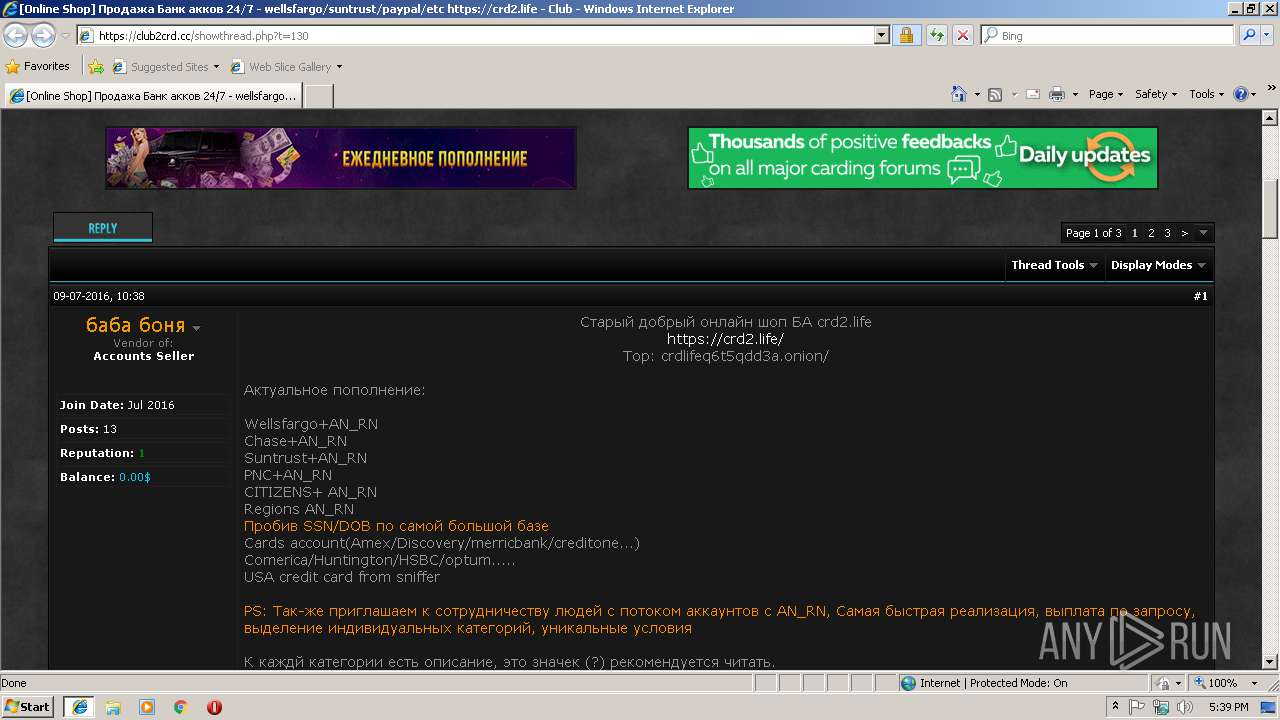Expand the address bar history dropdown
Image resolution: width=1280 pixels, height=720 pixels.
tap(881, 35)
